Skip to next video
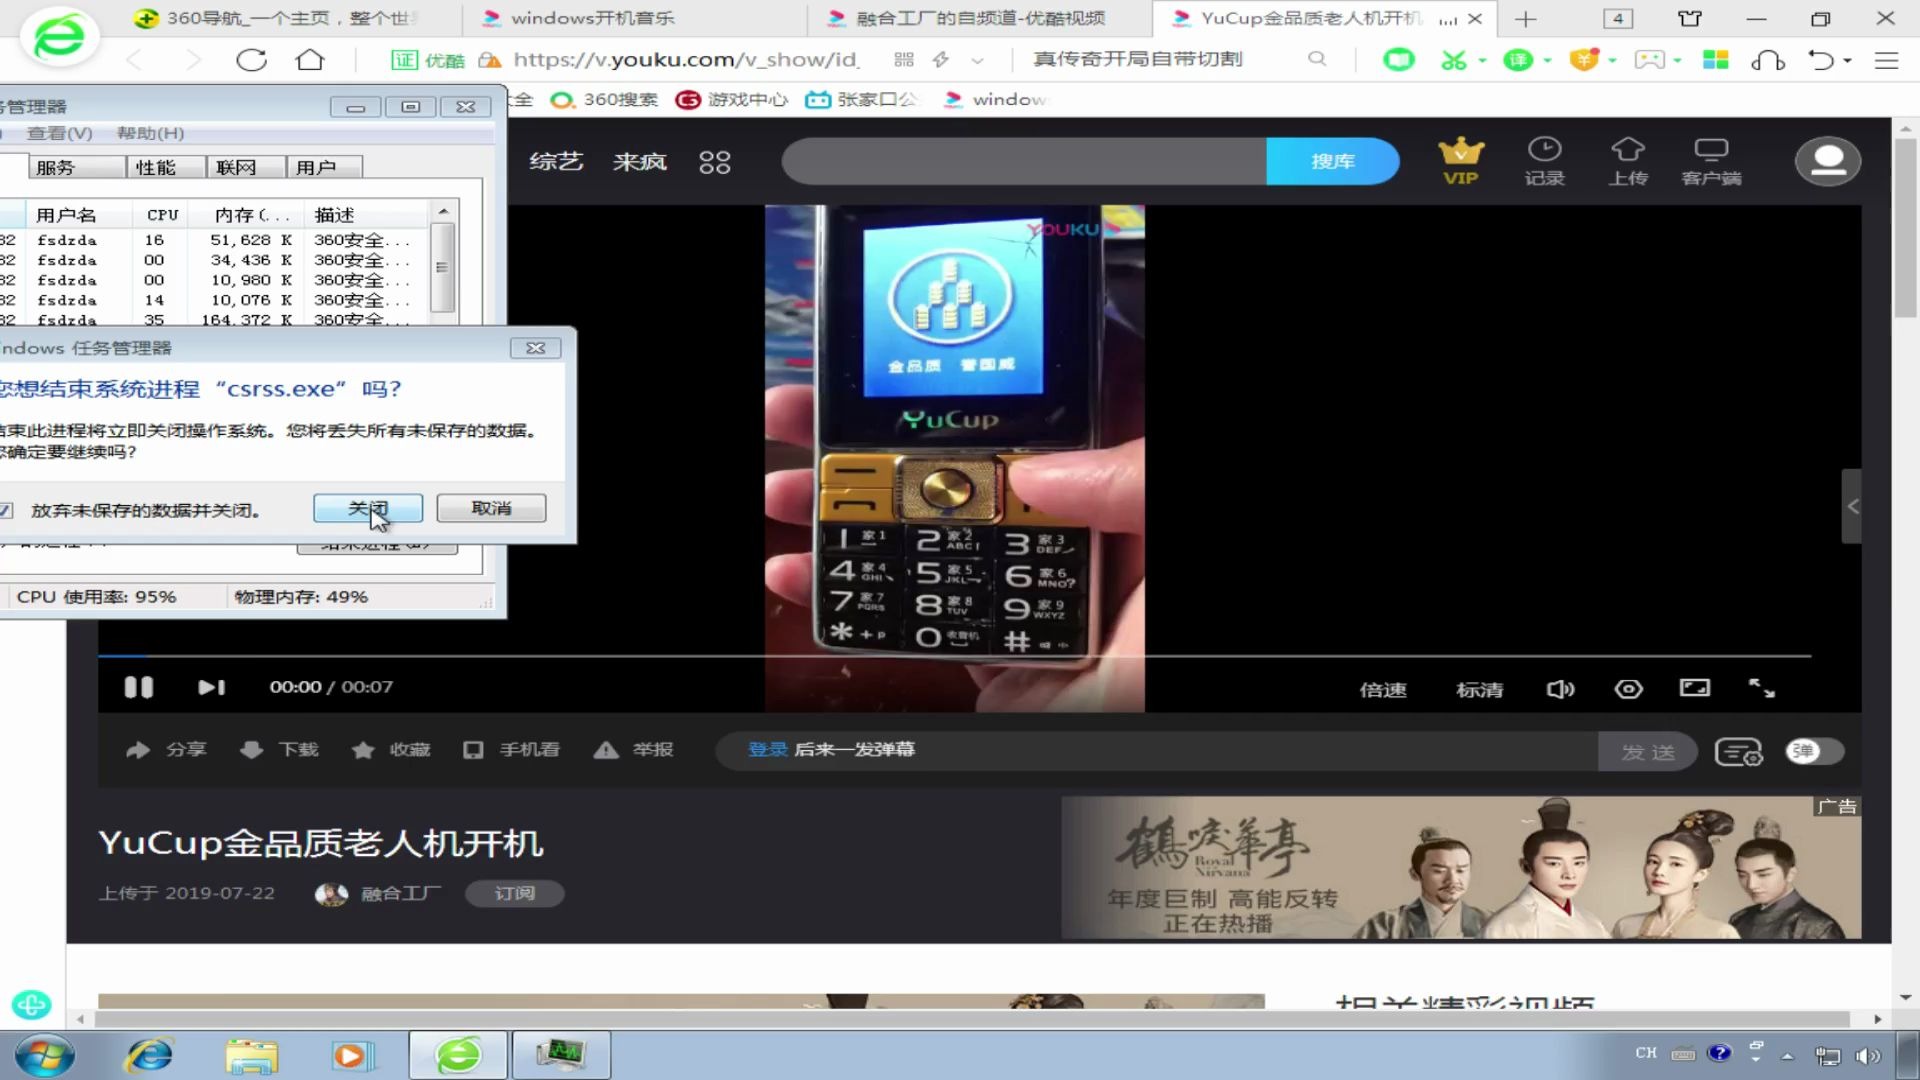1920x1080 pixels. click(211, 687)
